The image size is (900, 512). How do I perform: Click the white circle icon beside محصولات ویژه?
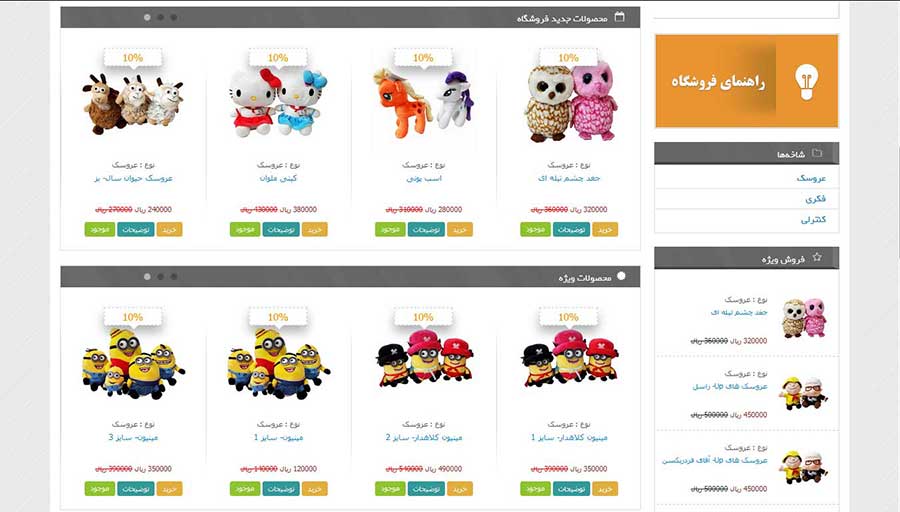point(621,276)
